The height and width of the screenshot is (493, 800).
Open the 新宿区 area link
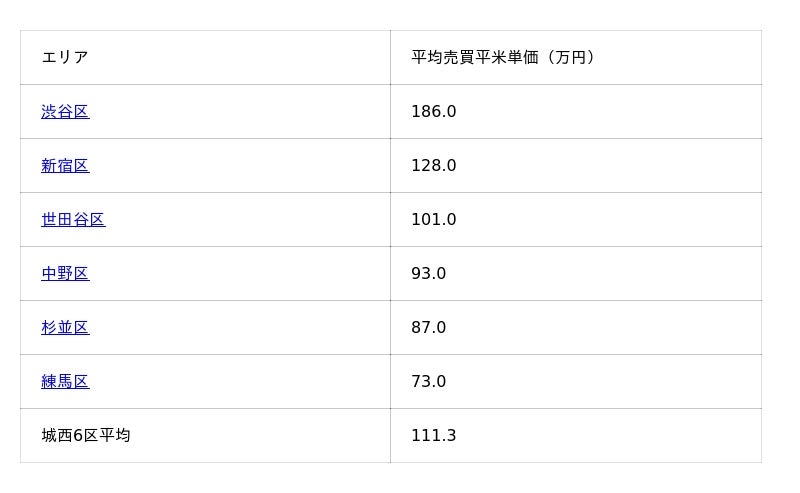pos(65,166)
